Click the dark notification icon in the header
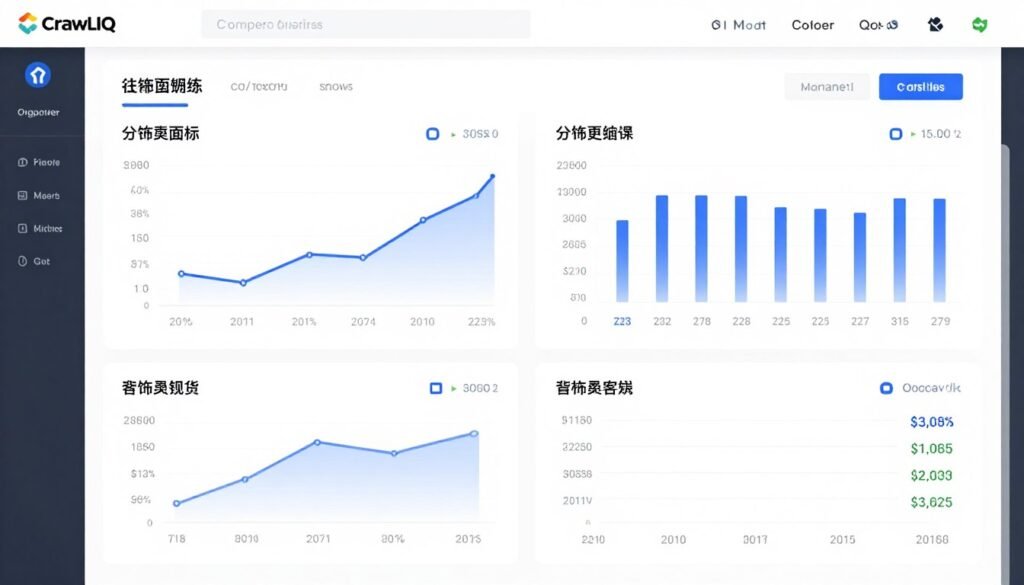The image size is (1024, 585). [935, 23]
